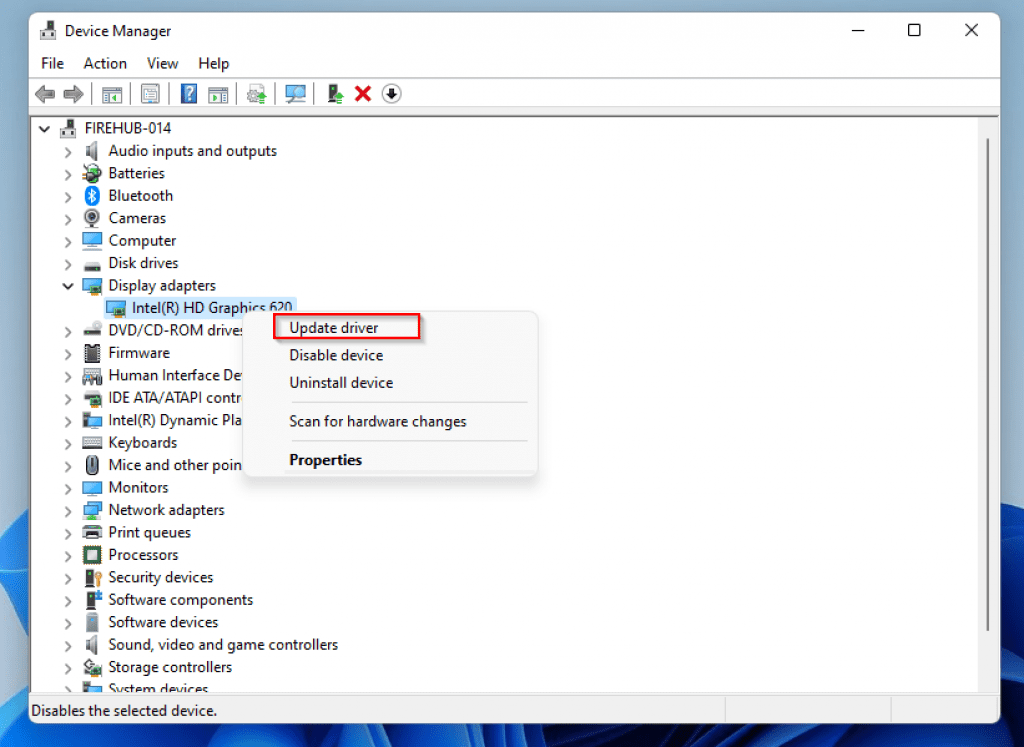The height and width of the screenshot is (747, 1024).
Task: Collapse the Display adapters category
Action: [x=68, y=286]
